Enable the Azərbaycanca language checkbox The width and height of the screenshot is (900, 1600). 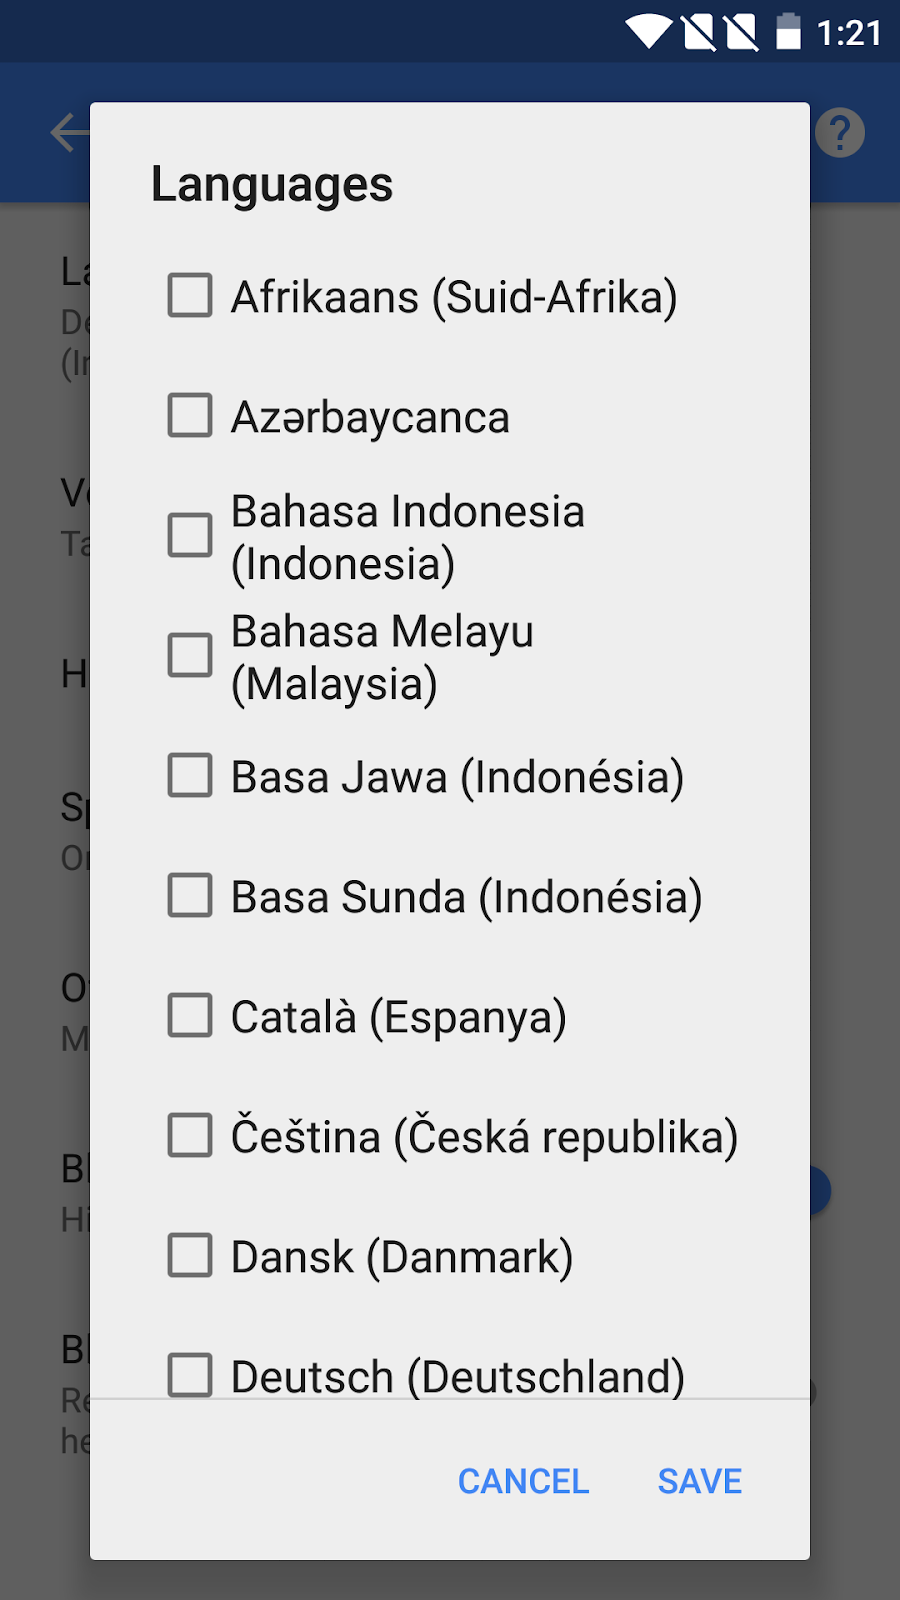click(x=190, y=416)
